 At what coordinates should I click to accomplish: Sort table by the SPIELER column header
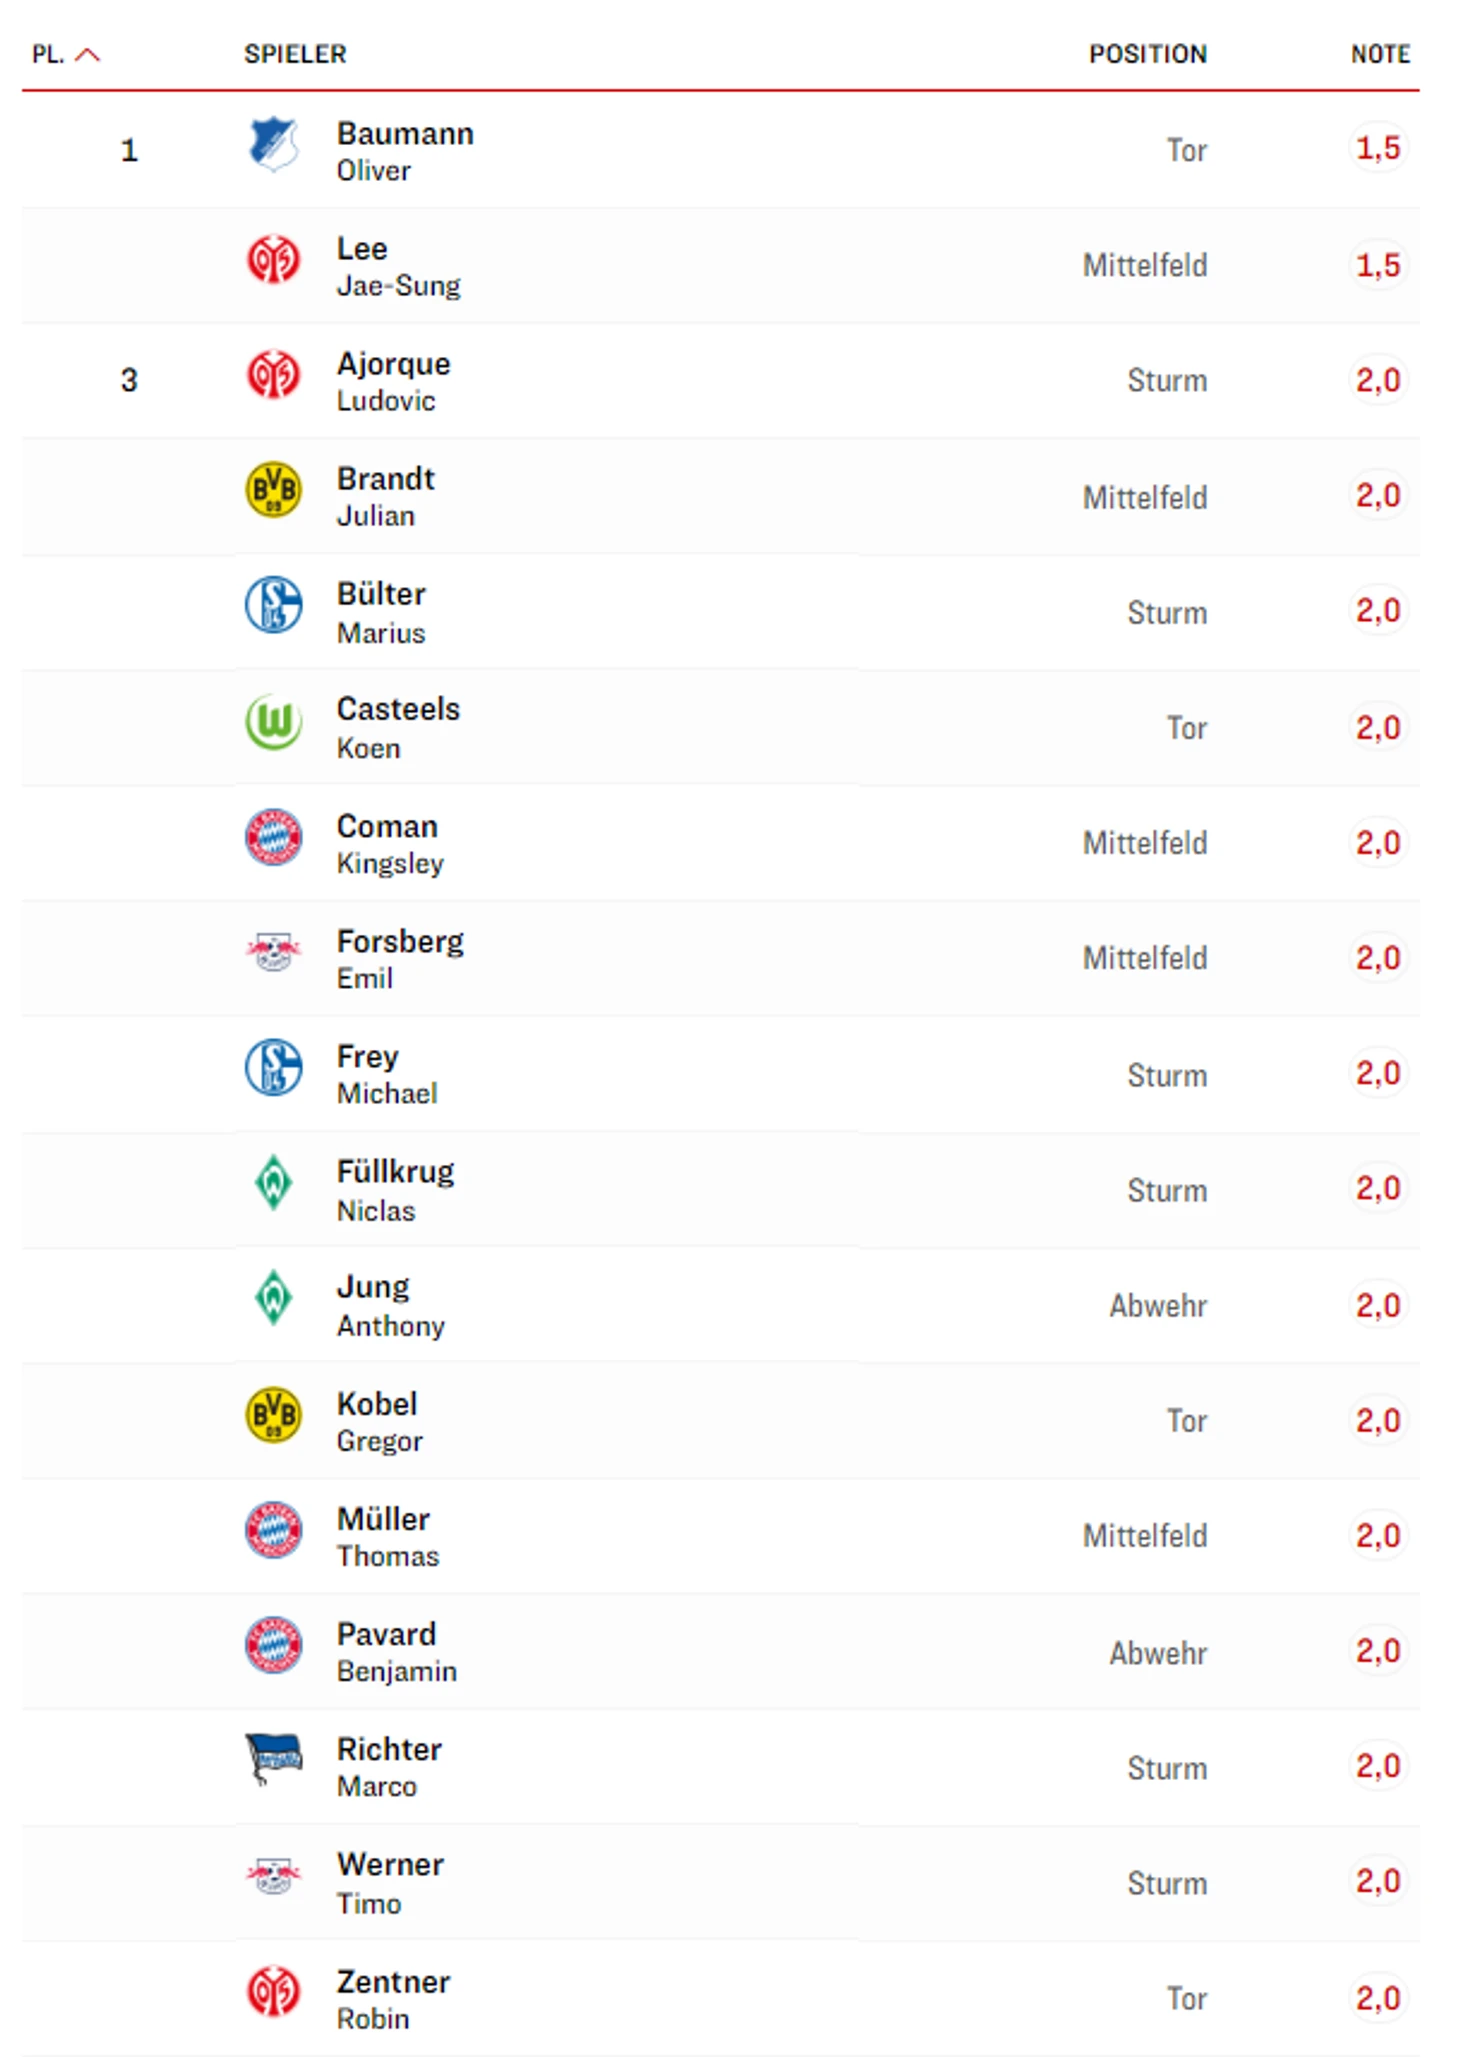(295, 54)
